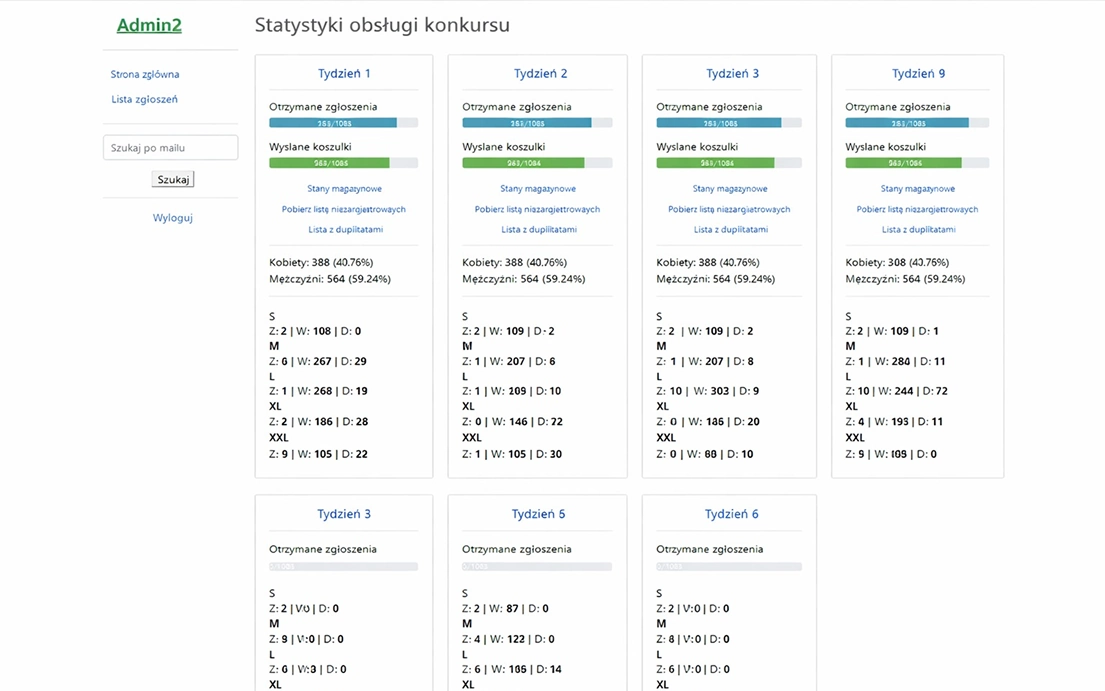Click empty Otrzymane zgłoszenia bar in Tydzień 5

coord(537,566)
